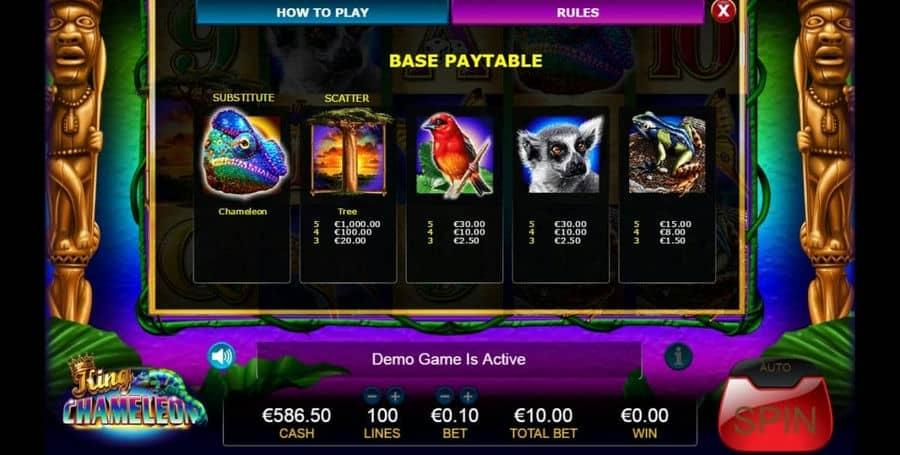
Task: Spin the reels with the red button
Action: [x=775, y=418]
